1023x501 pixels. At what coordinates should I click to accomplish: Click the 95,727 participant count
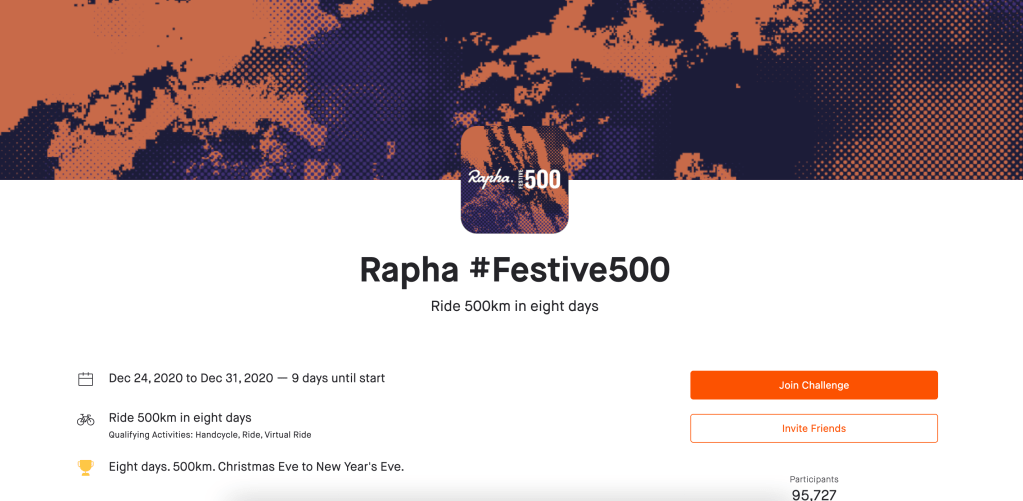(x=814, y=494)
